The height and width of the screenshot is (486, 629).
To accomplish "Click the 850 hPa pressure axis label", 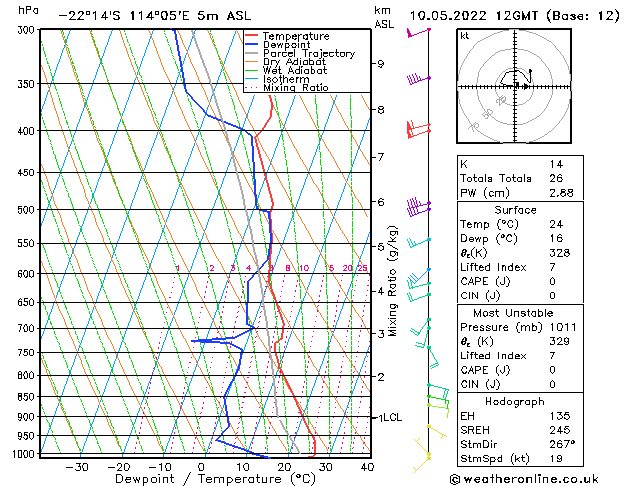I will click(25, 397).
